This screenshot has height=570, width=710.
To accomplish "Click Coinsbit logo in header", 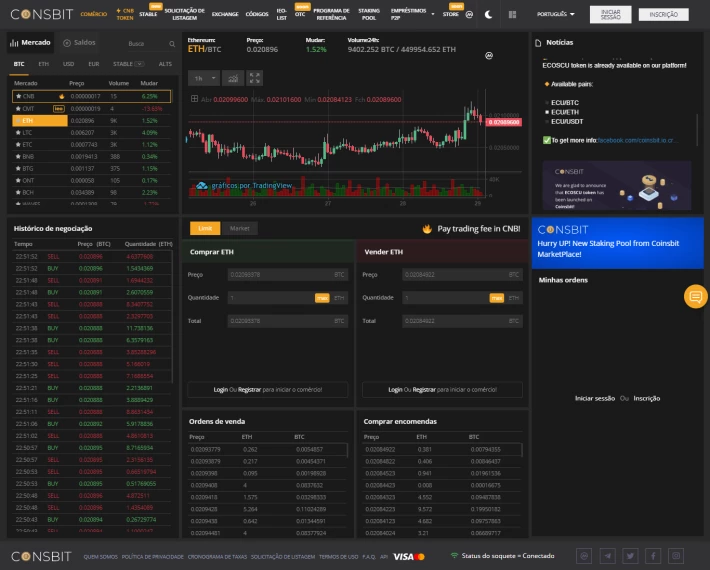I will point(41,14).
